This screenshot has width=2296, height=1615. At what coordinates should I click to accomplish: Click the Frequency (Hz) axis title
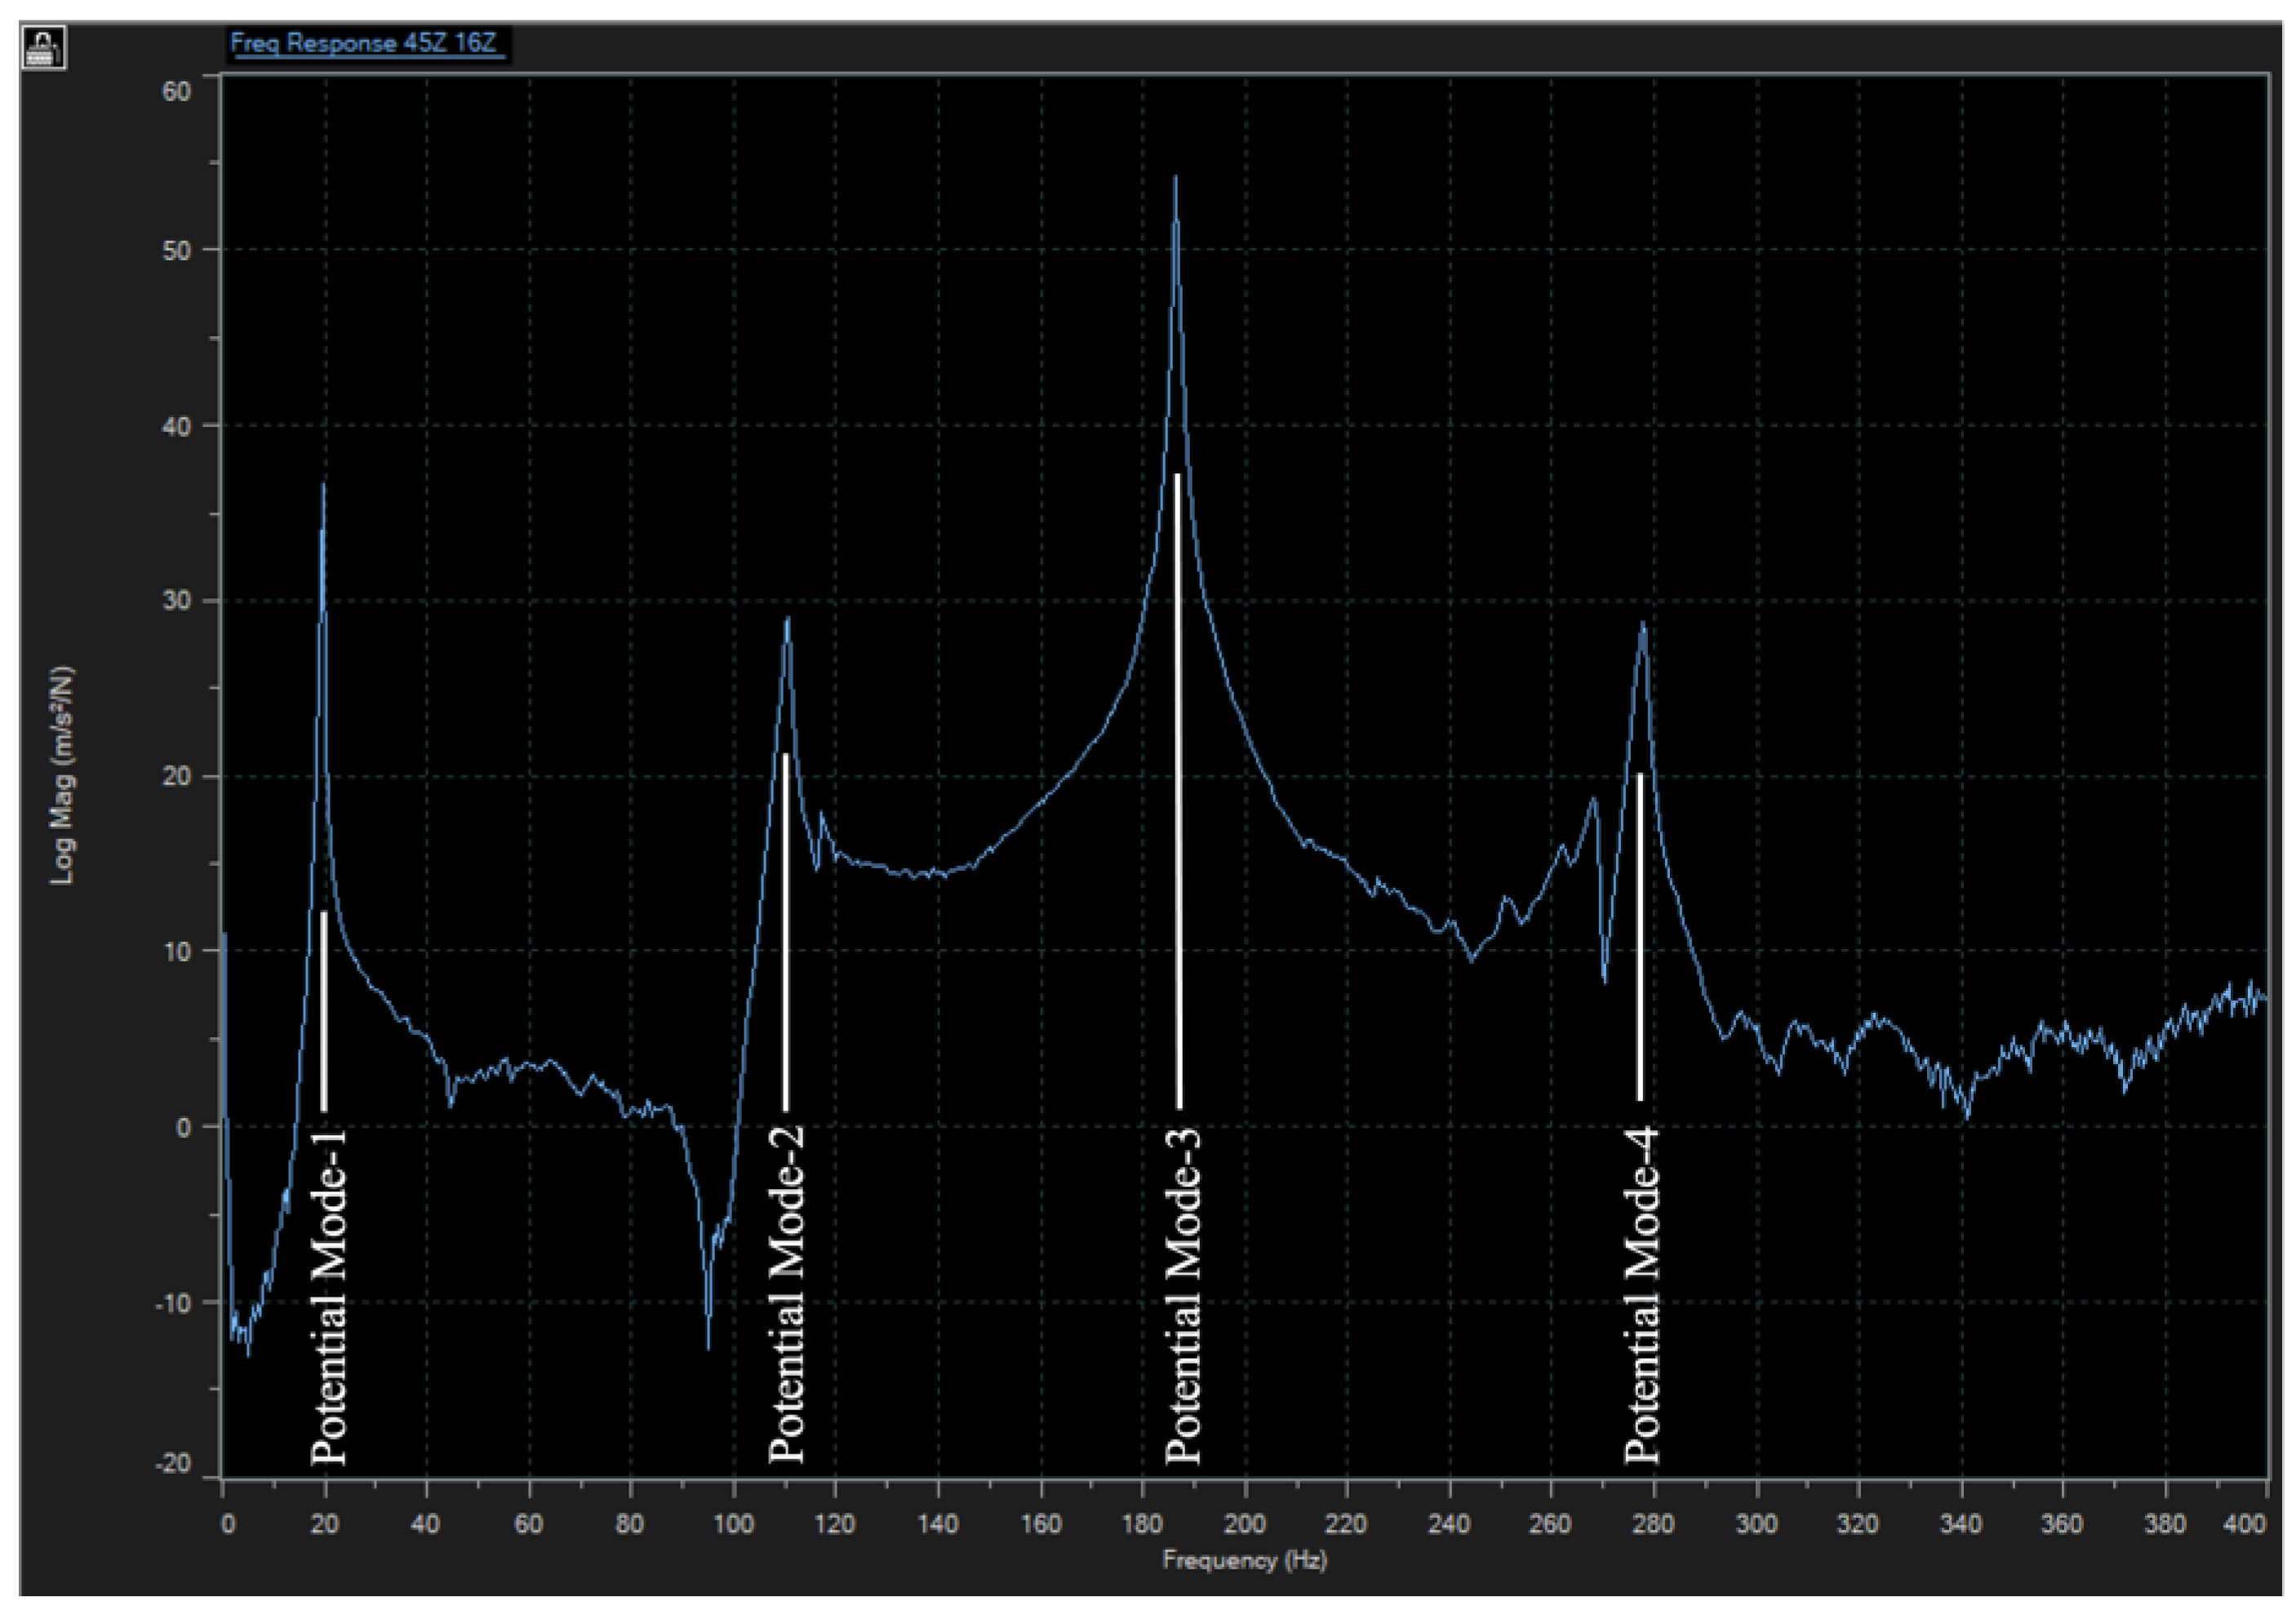(1244, 1560)
